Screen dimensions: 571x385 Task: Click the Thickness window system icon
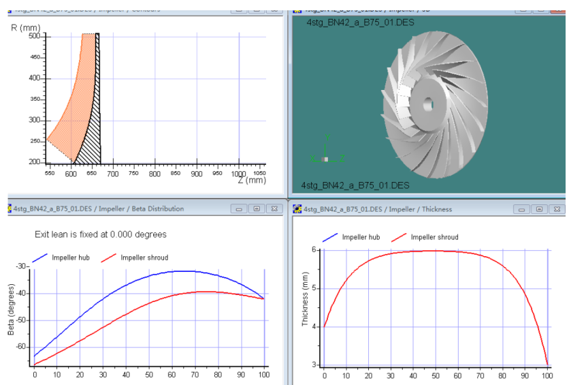(298, 209)
